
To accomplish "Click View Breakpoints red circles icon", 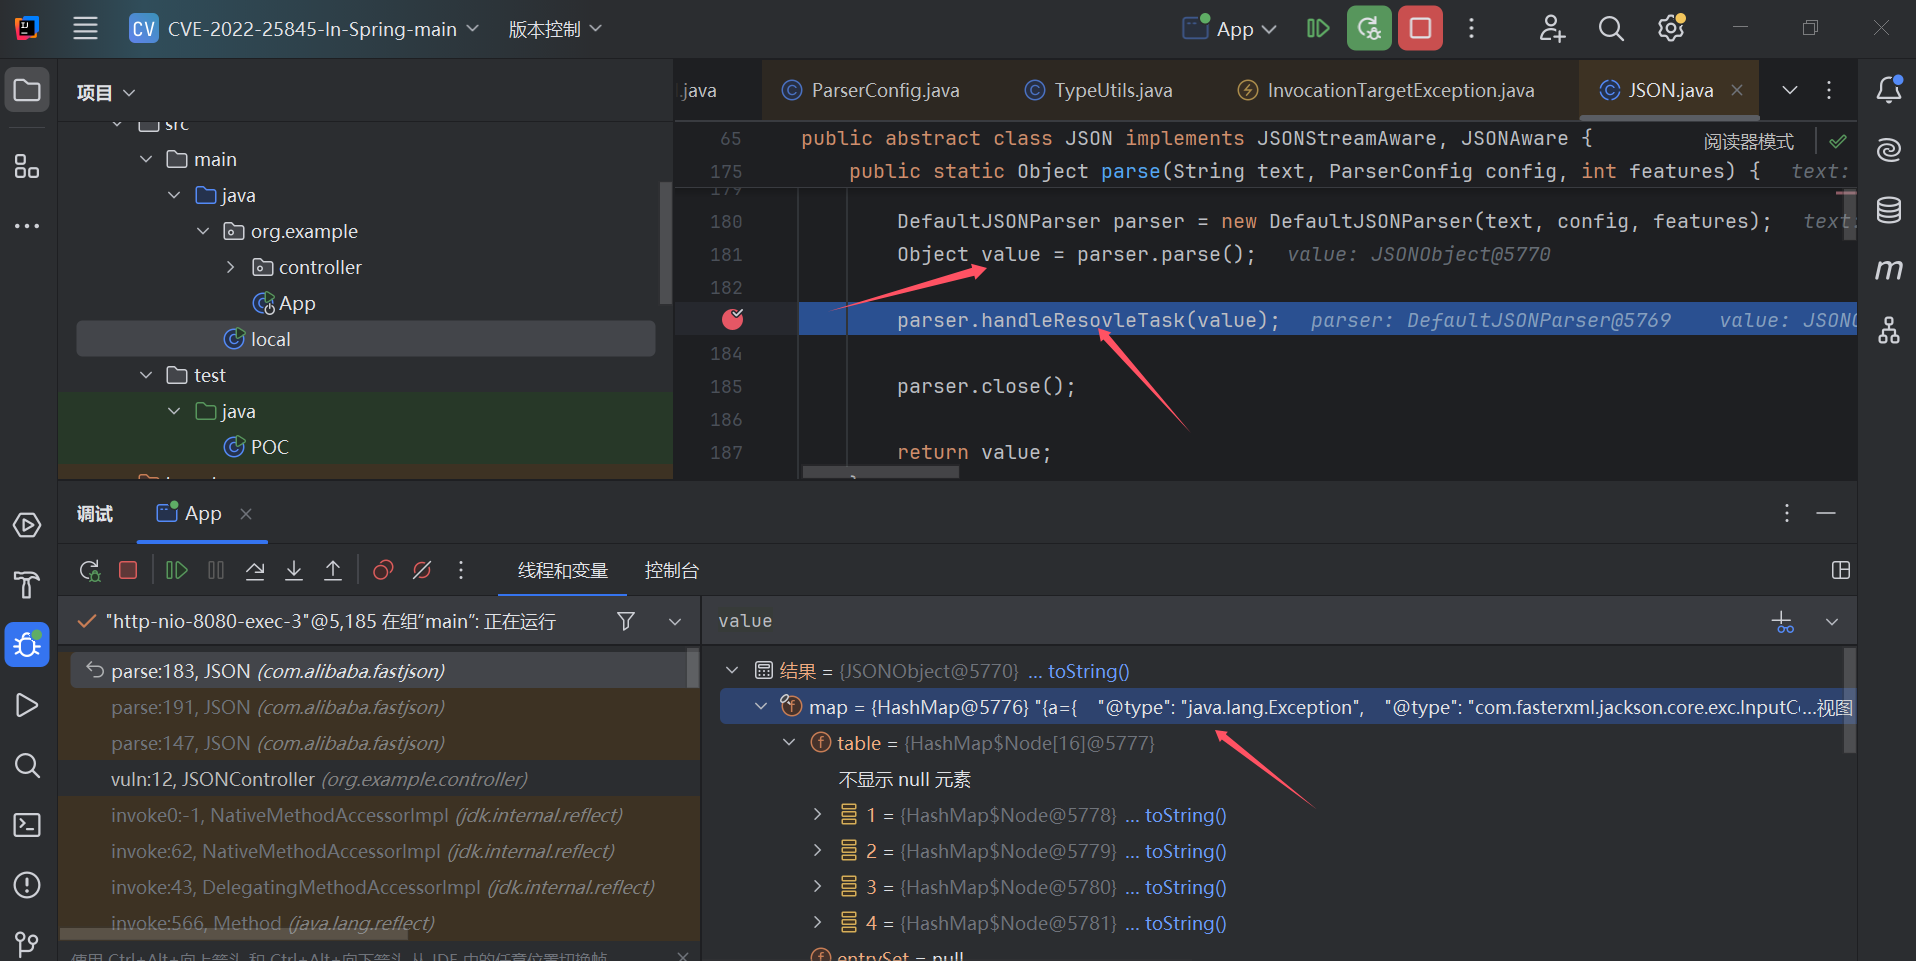I will [x=383, y=570].
